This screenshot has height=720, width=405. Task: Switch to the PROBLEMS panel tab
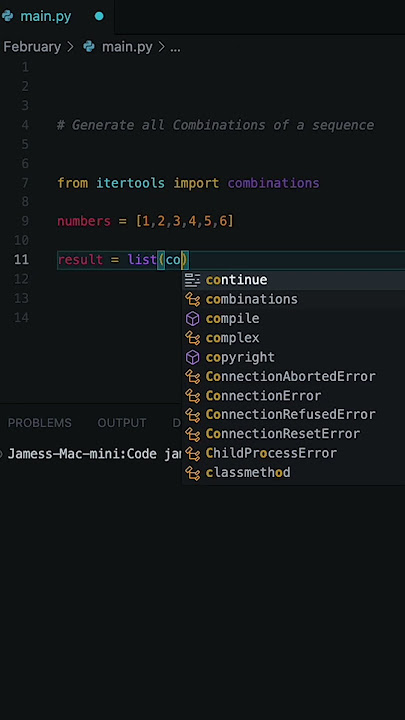pyautogui.click(x=39, y=422)
